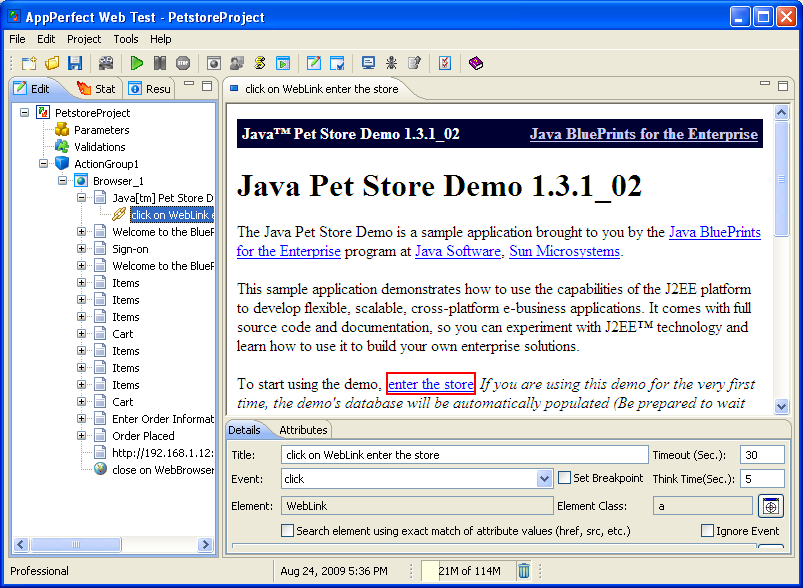
Task: Open the Event dropdown list
Action: tap(544, 479)
